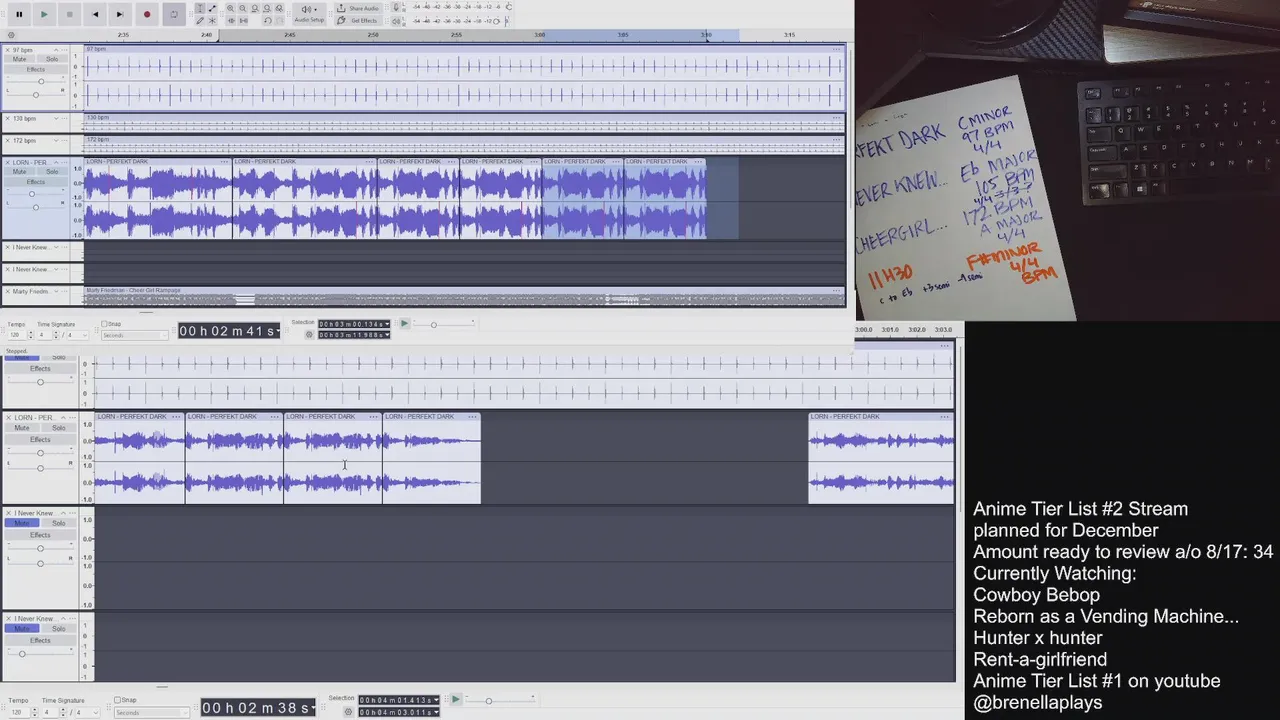Click the Silence audio selection icon
1280x720 pixels.
click(244, 20)
